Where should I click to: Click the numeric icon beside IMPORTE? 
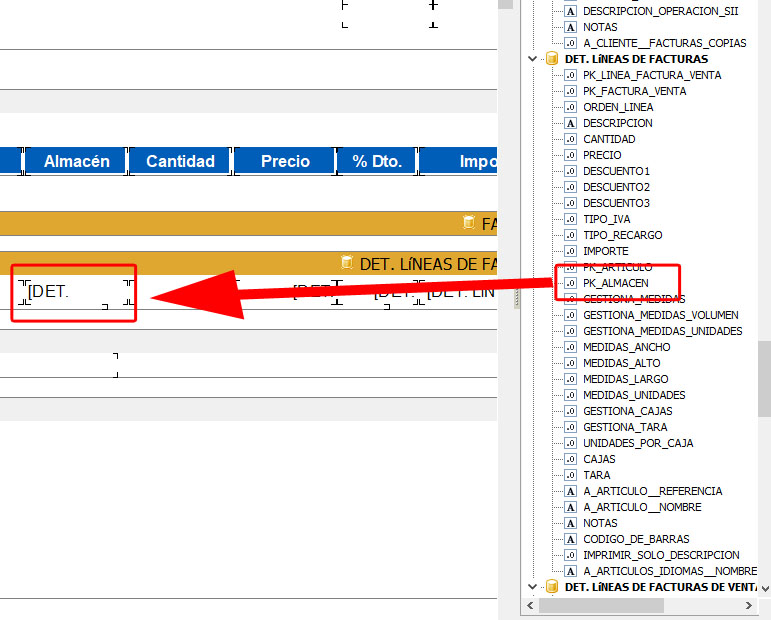(x=570, y=251)
